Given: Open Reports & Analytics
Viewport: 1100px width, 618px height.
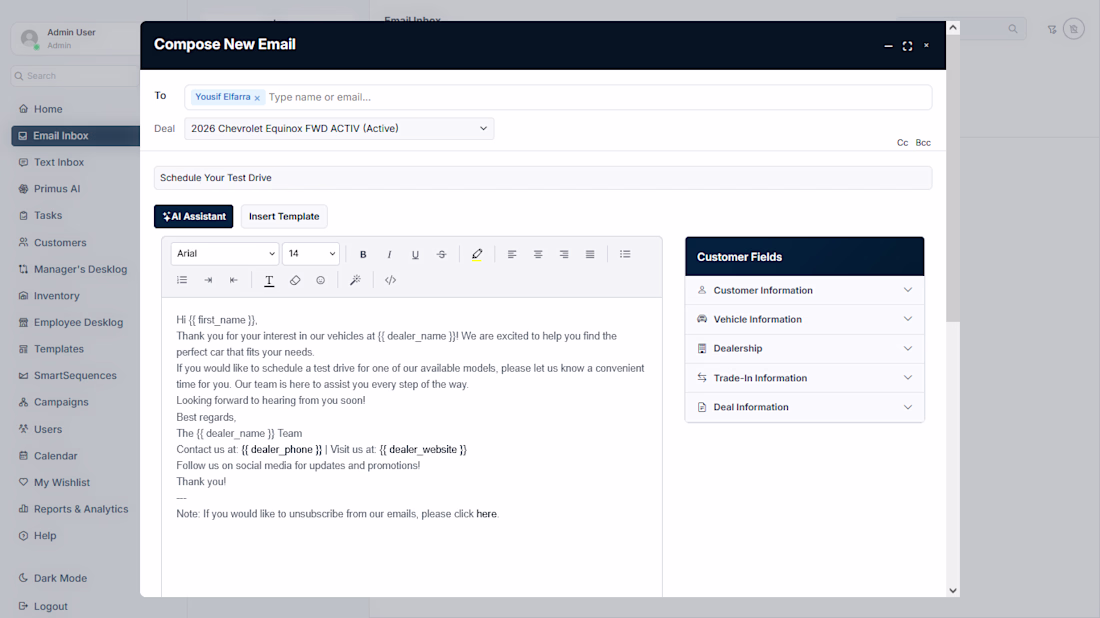Looking at the screenshot, I should pyautogui.click(x=76, y=509).
